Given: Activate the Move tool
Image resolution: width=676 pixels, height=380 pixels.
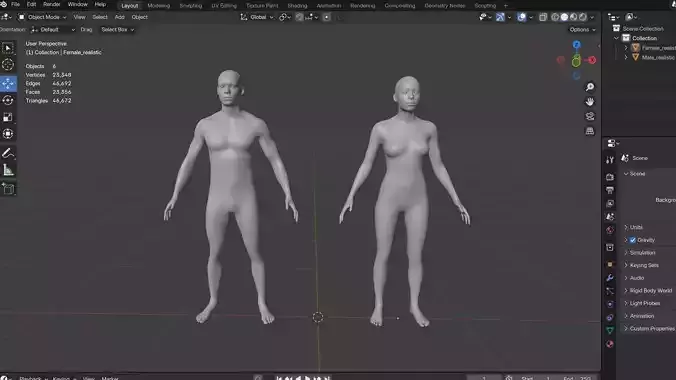Looking at the screenshot, I should coord(8,83).
